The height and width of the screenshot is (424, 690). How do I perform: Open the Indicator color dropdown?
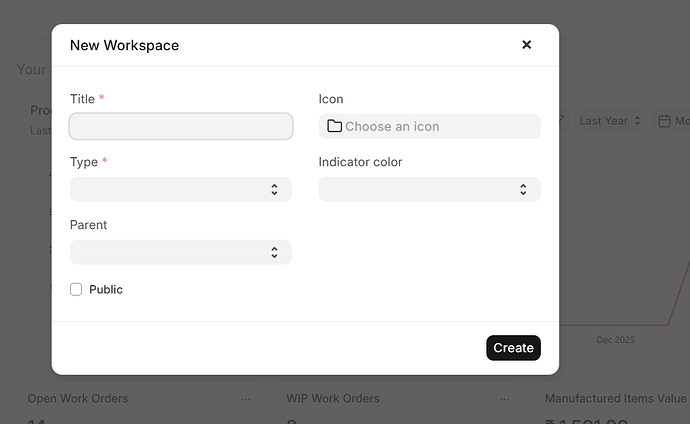point(429,189)
